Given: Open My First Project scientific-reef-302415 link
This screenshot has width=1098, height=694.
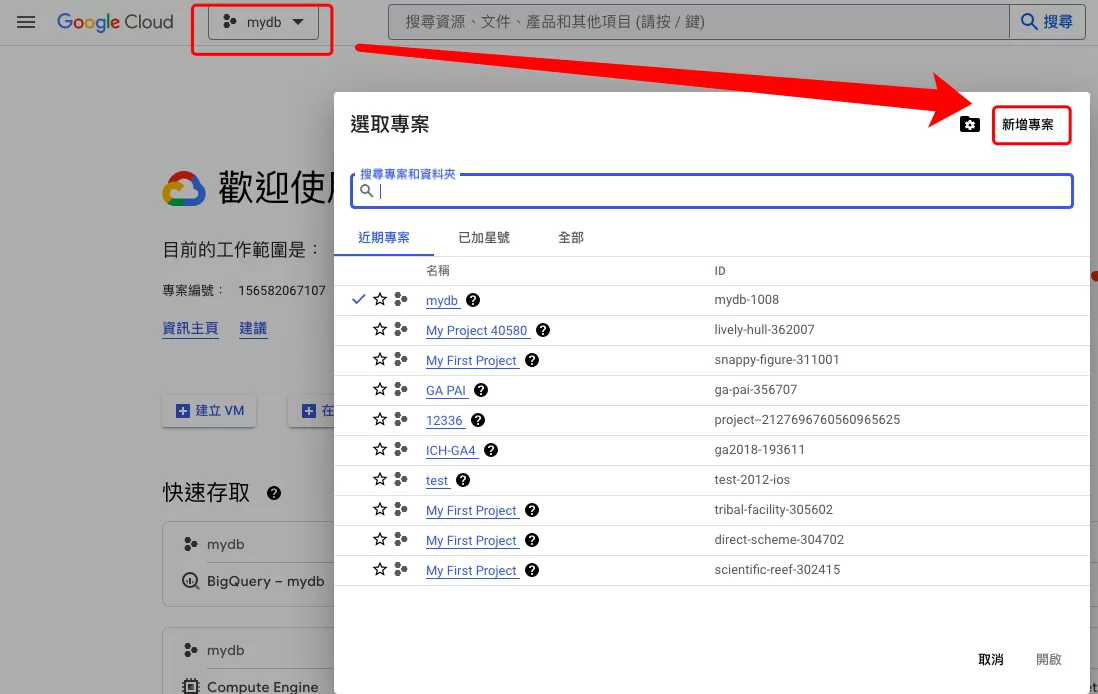Looking at the screenshot, I should click(471, 571).
